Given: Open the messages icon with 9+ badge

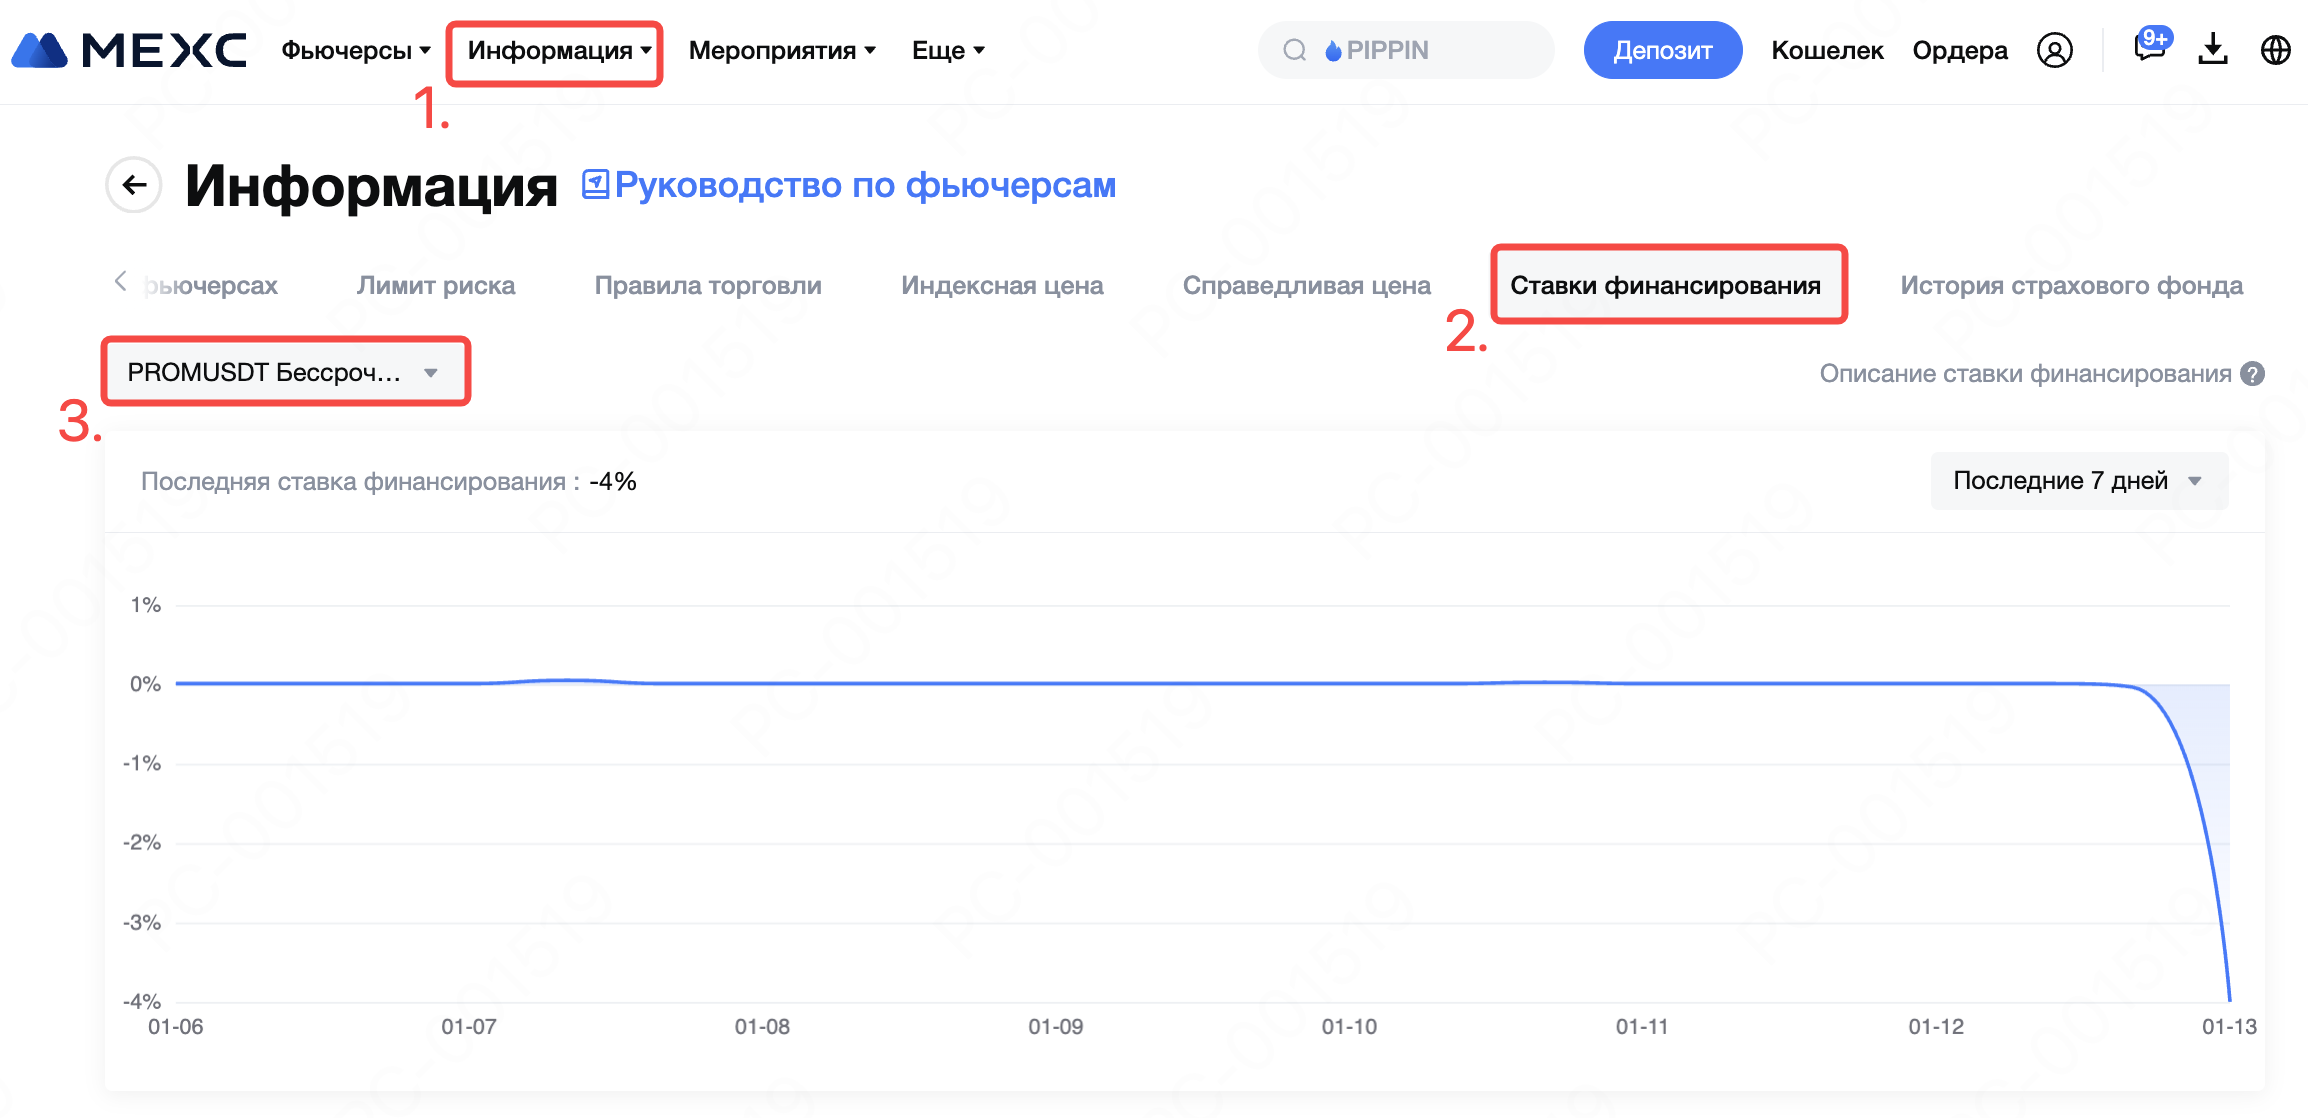Looking at the screenshot, I should 2148,47.
